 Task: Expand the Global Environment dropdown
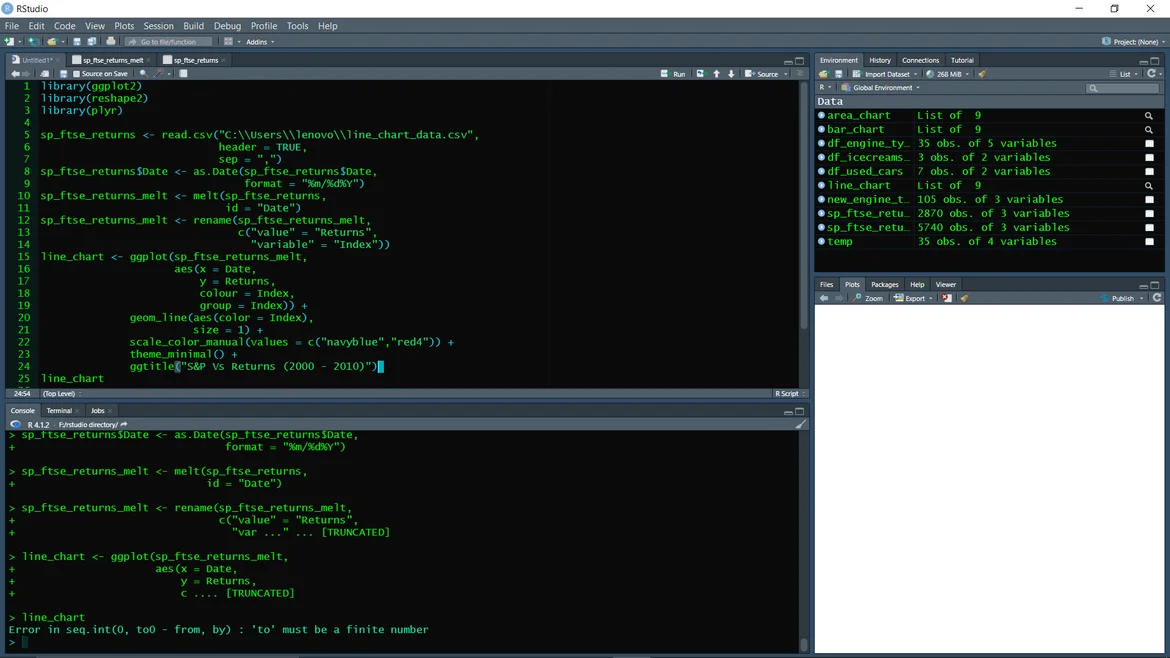tap(882, 88)
